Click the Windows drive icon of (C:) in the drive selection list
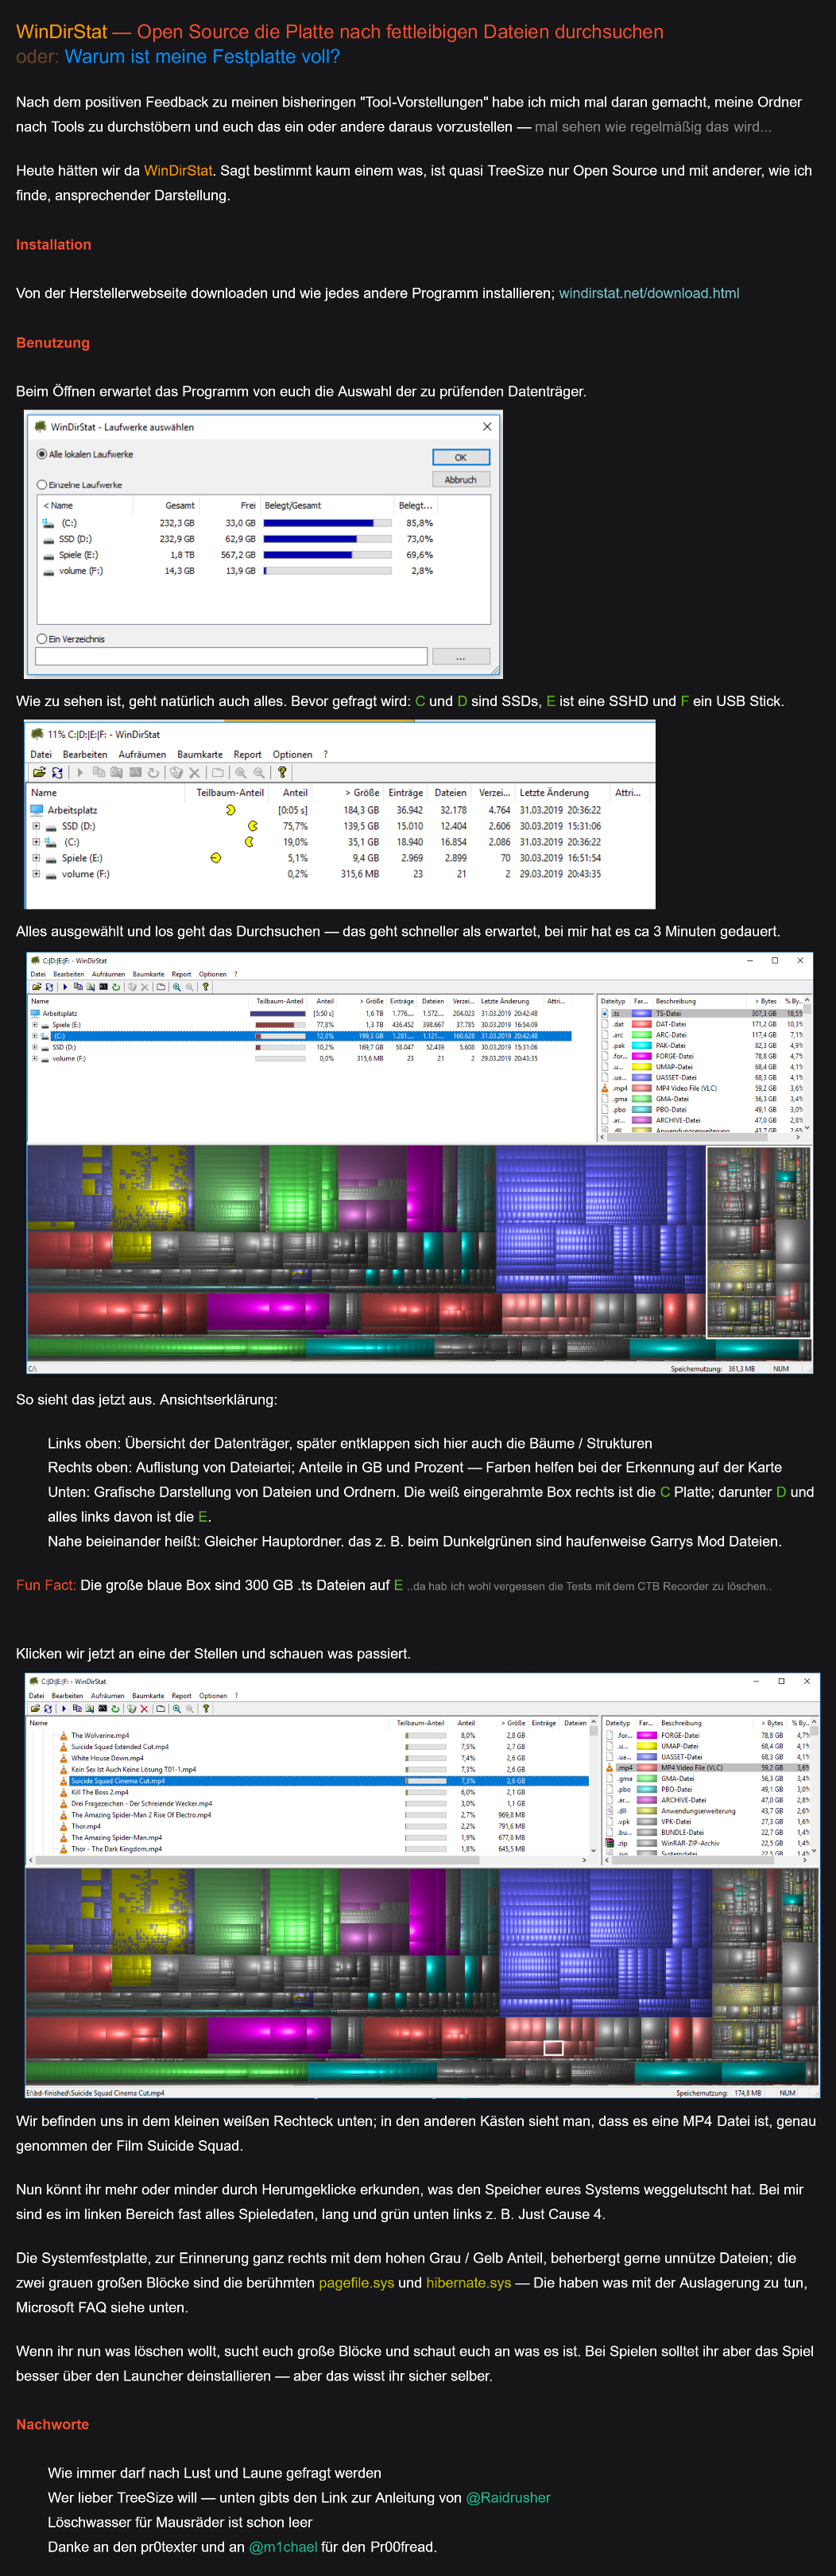The height and width of the screenshot is (2576, 836). tap(48, 523)
